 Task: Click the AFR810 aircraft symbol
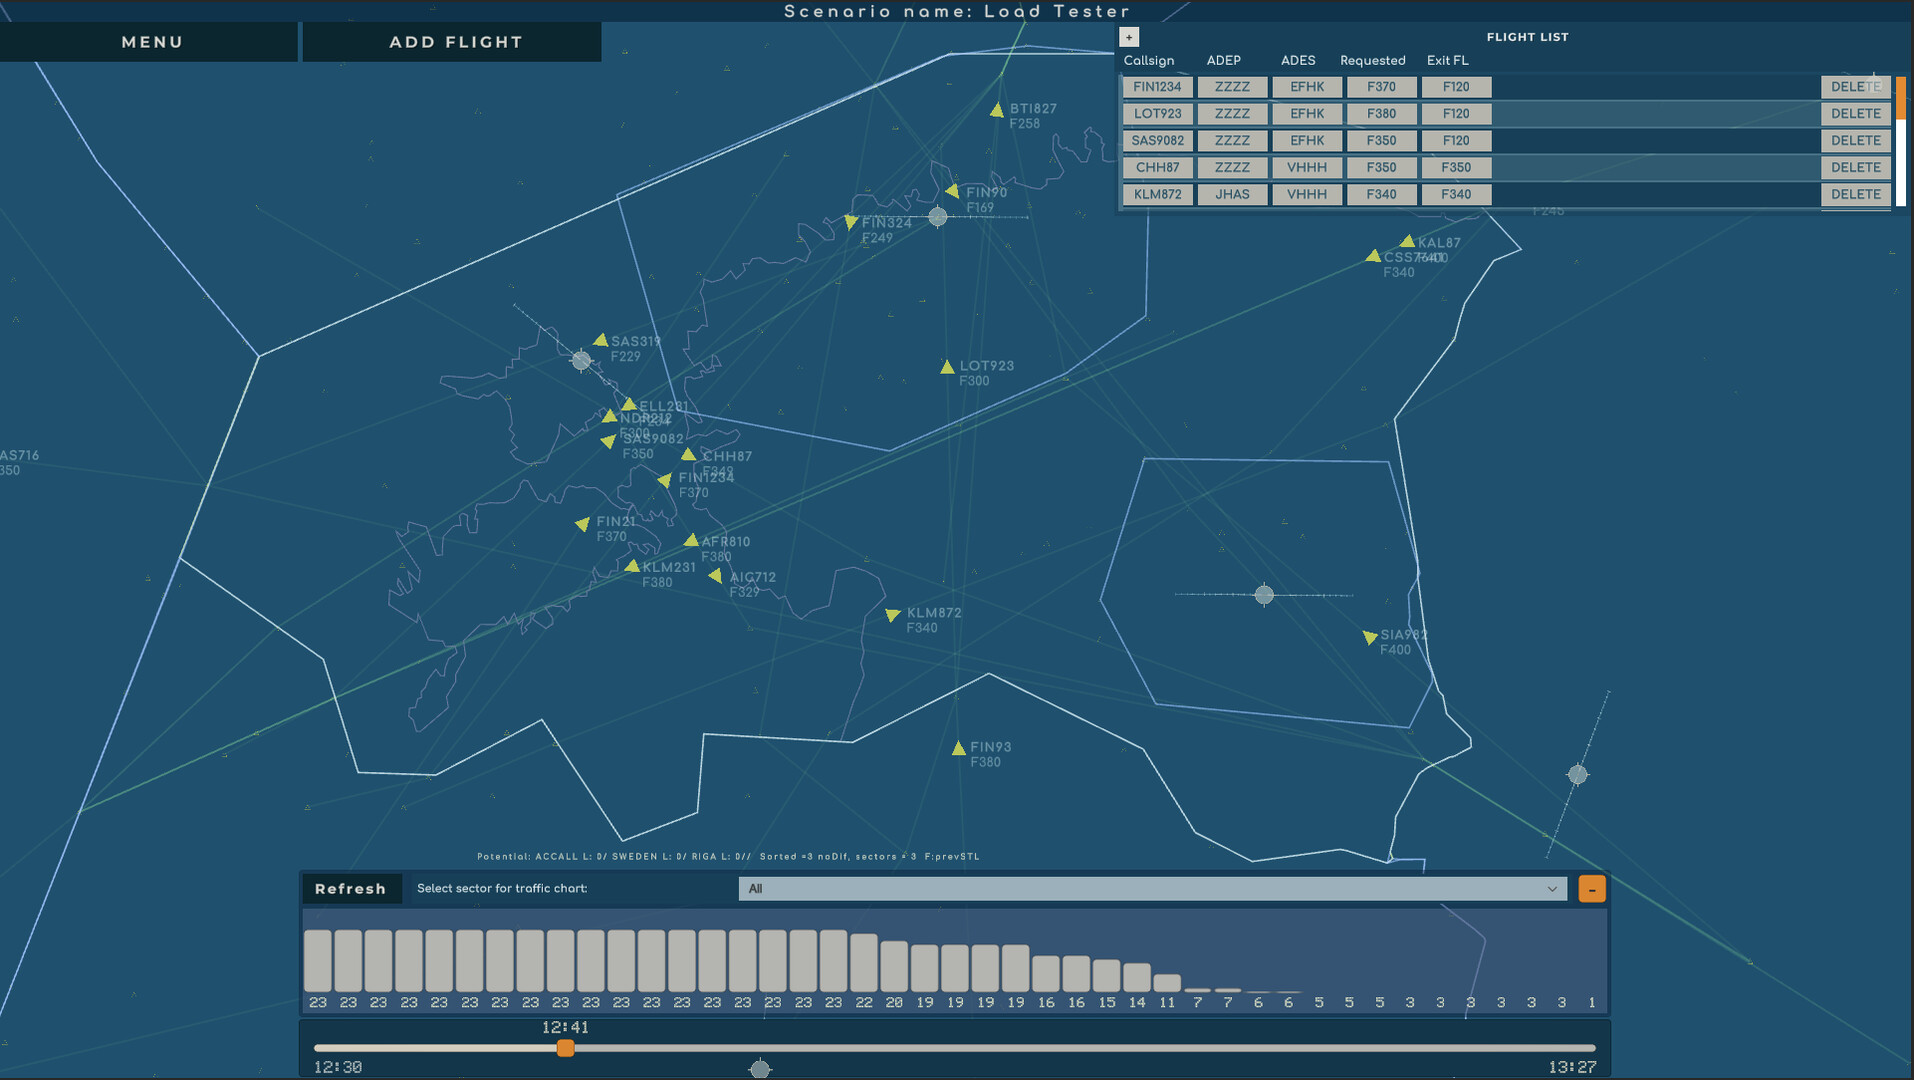(692, 540)
